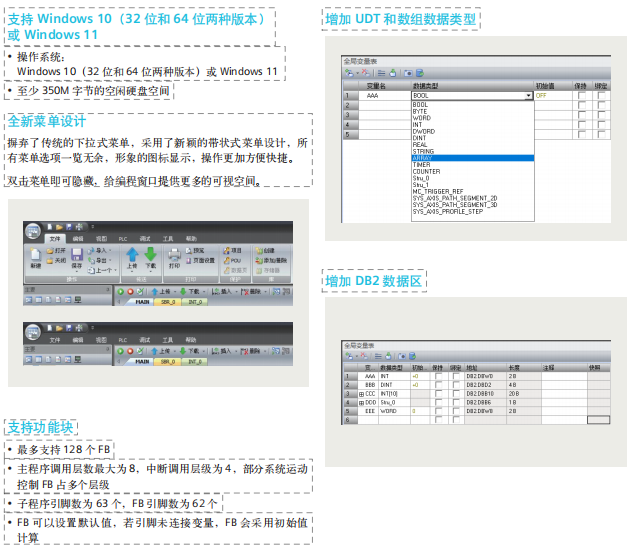Expand the DDD structure variable row
This screenshot has height=552, width=640.
[x=362, y=402]
